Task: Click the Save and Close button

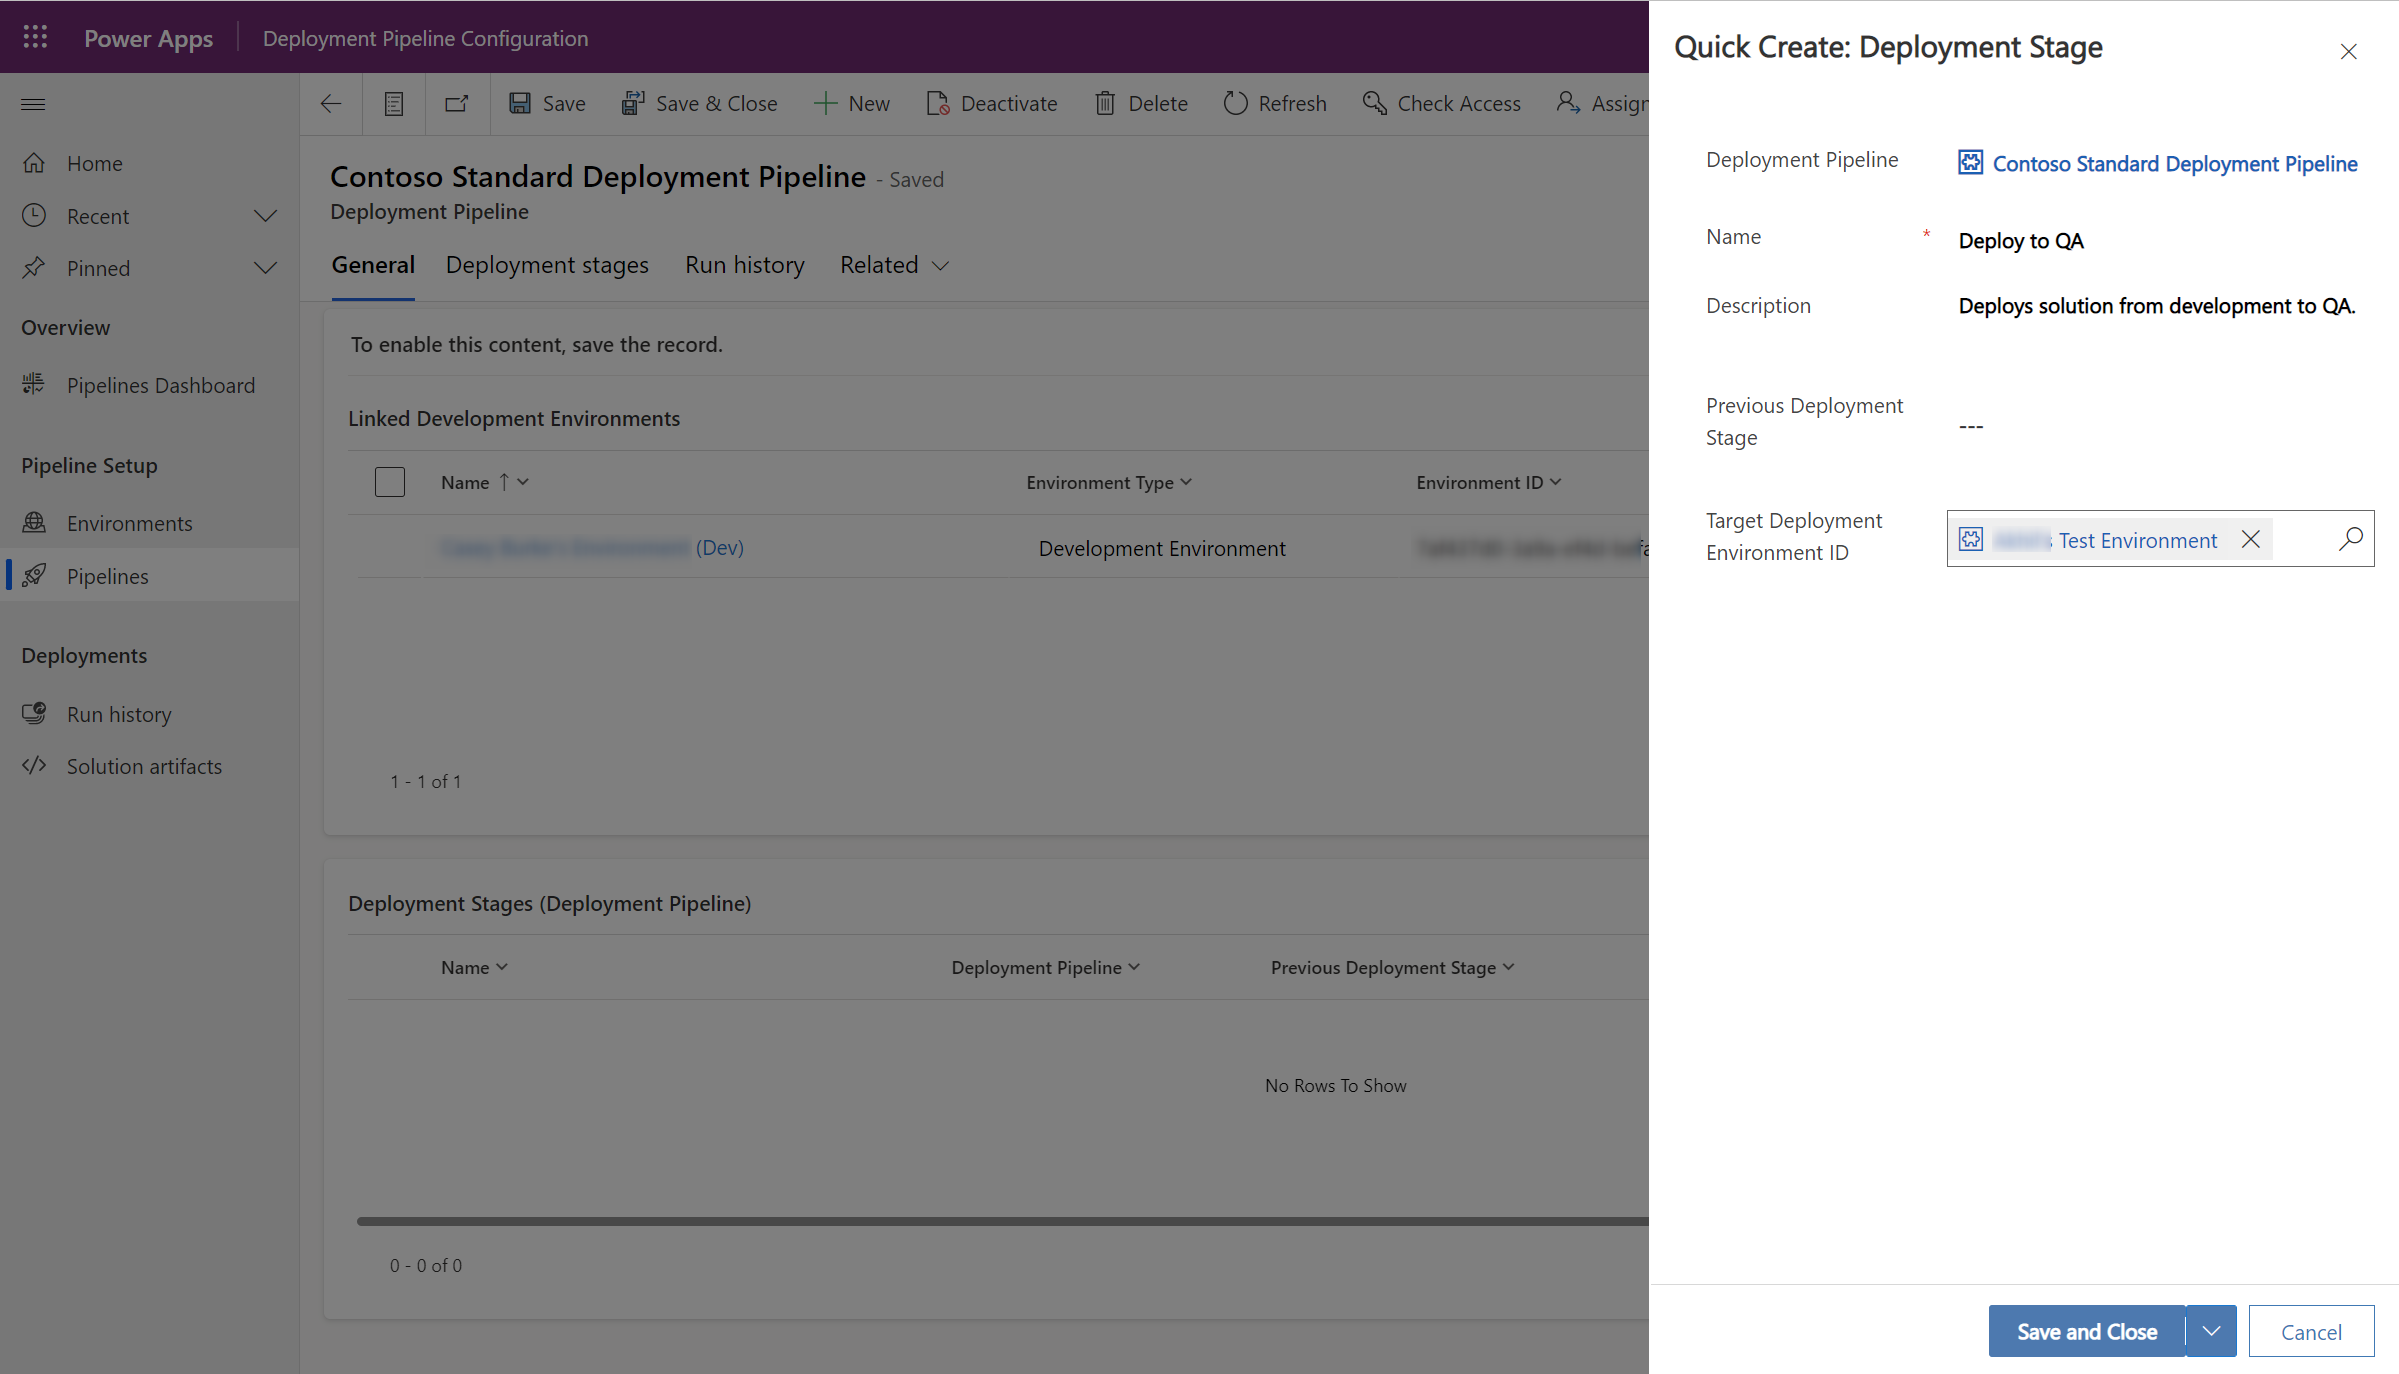Action: 2083,1331
